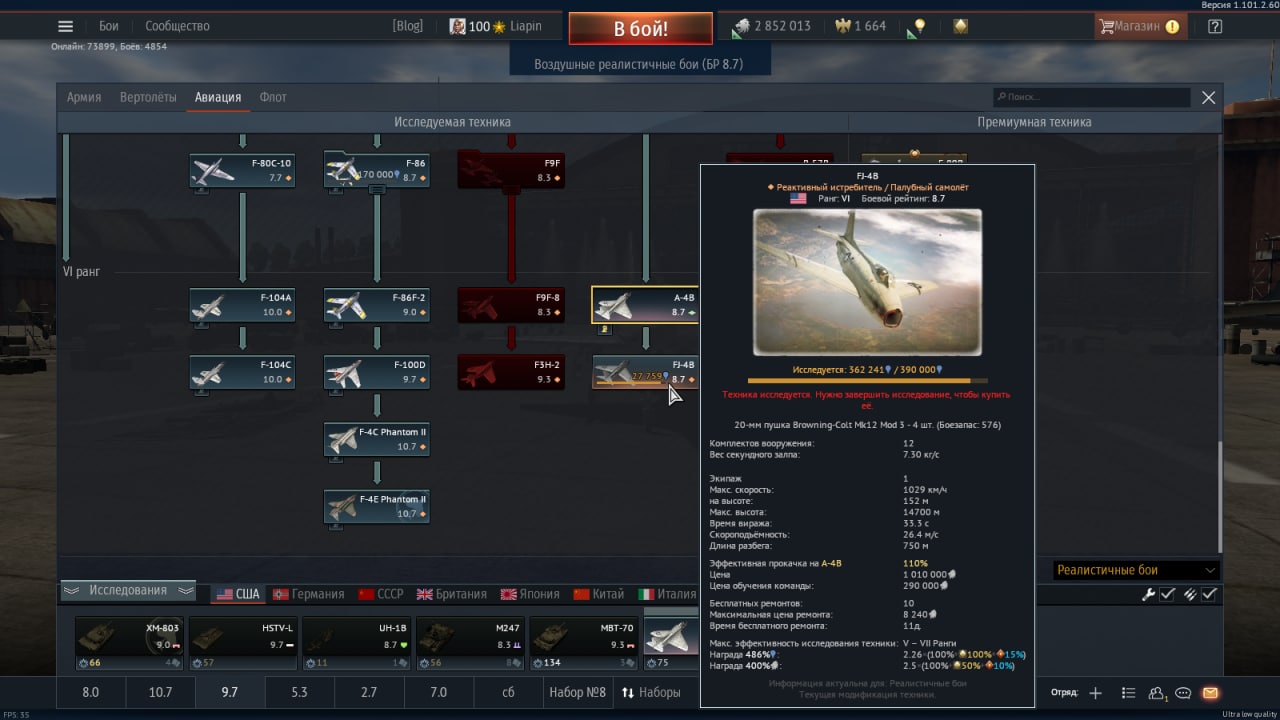
Task: Choose preset 10.7
Action: pos(160,692)
